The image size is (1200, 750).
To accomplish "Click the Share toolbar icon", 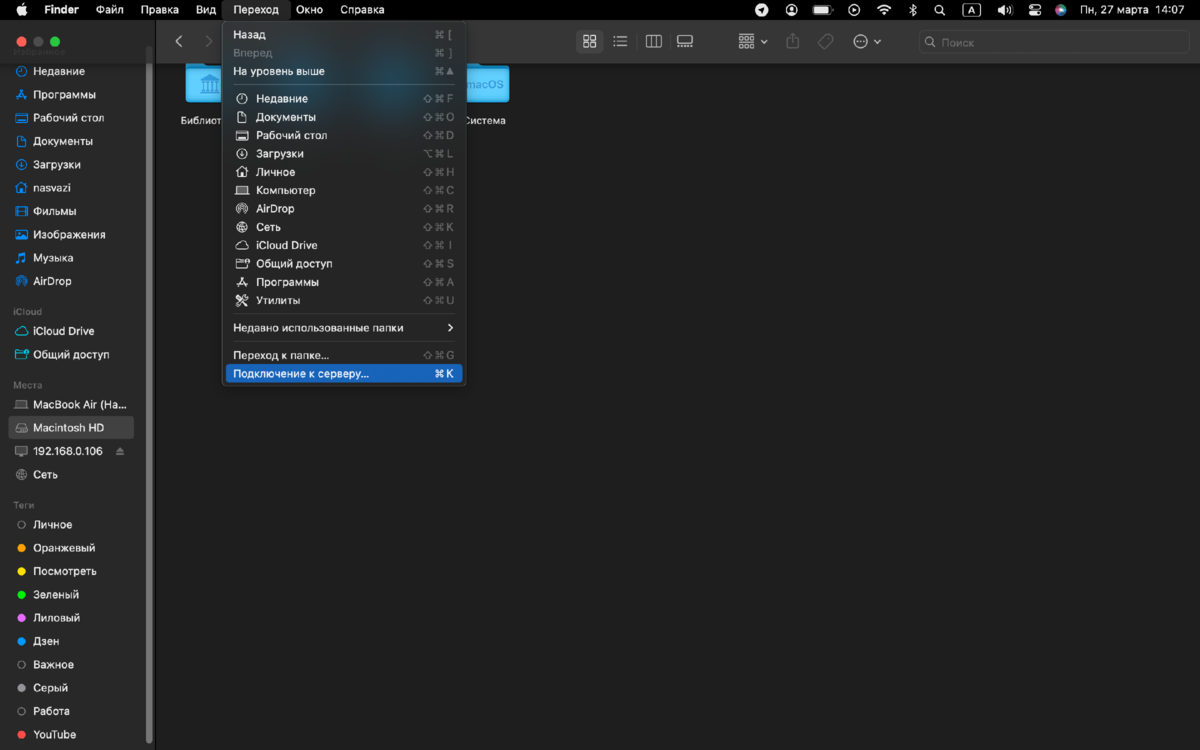I will pyautogui.click(x=793, y=42).
